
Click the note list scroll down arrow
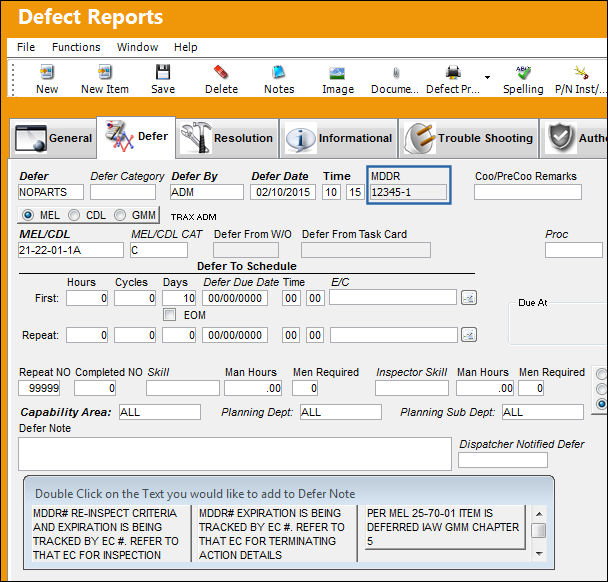pos(539,554)
